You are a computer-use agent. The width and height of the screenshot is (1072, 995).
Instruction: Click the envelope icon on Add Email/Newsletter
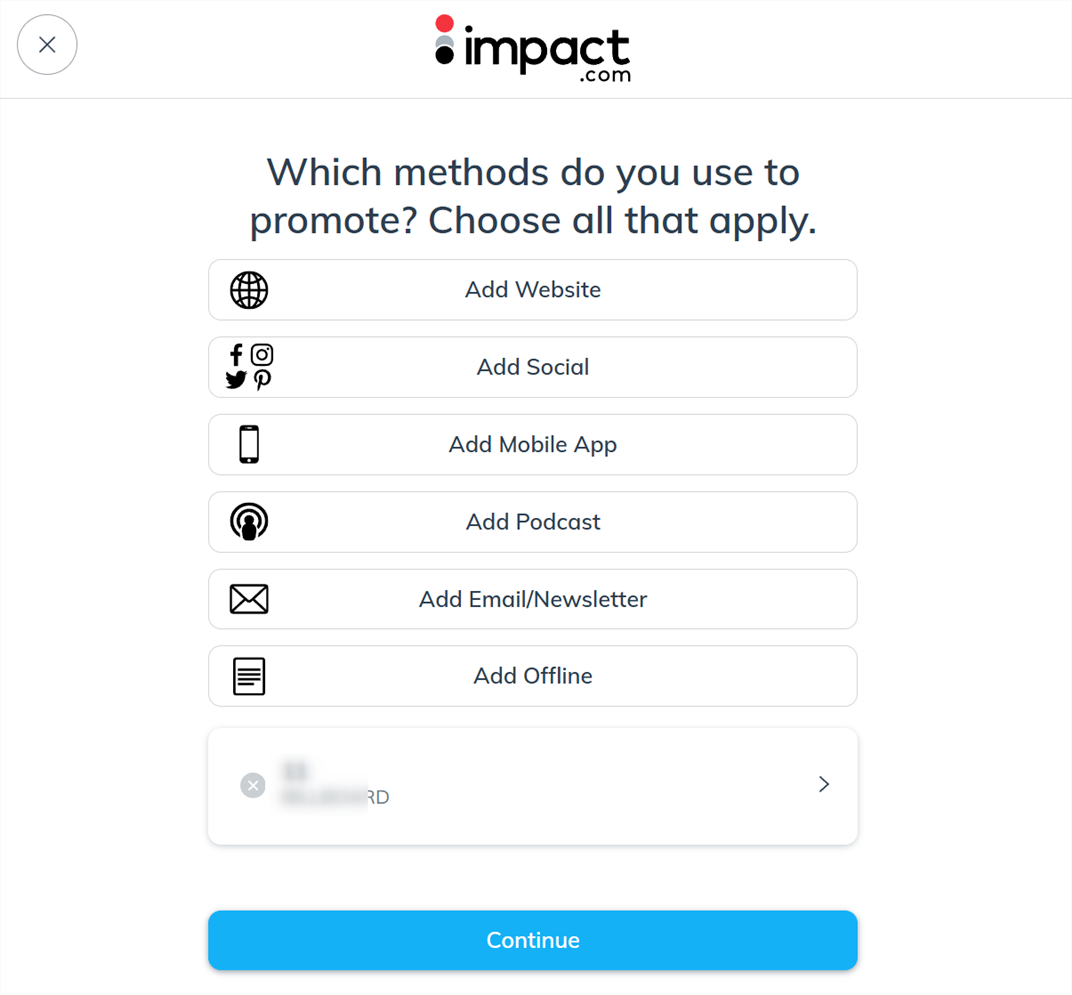pos(248,598)
